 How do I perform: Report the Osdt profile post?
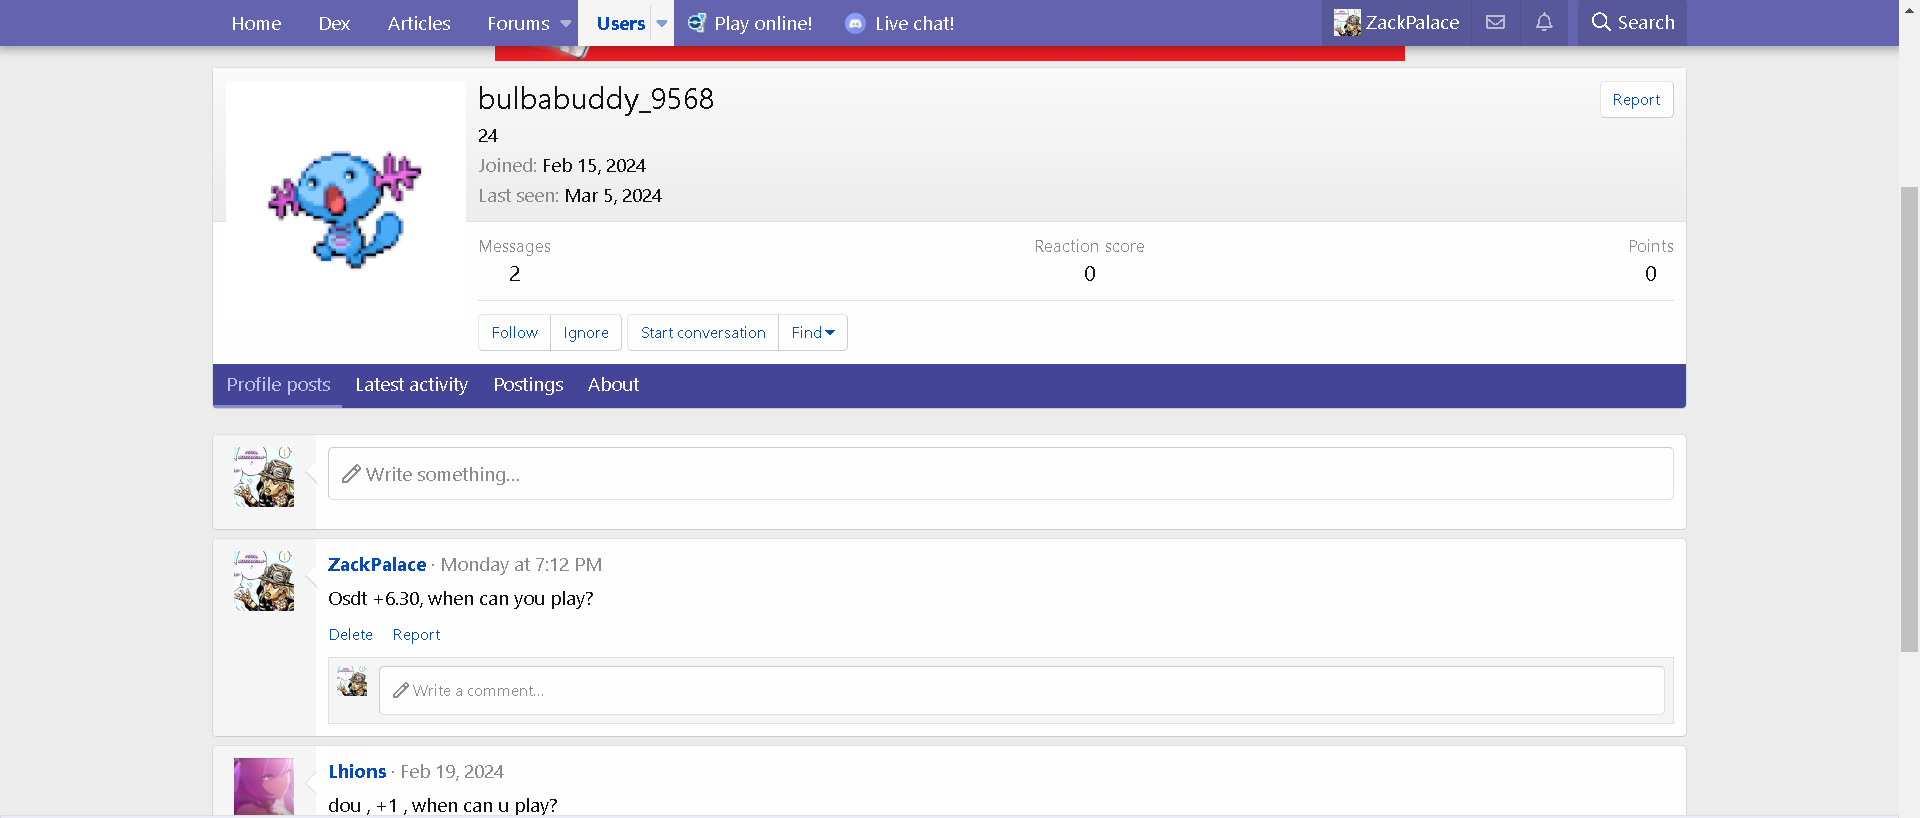416,634
